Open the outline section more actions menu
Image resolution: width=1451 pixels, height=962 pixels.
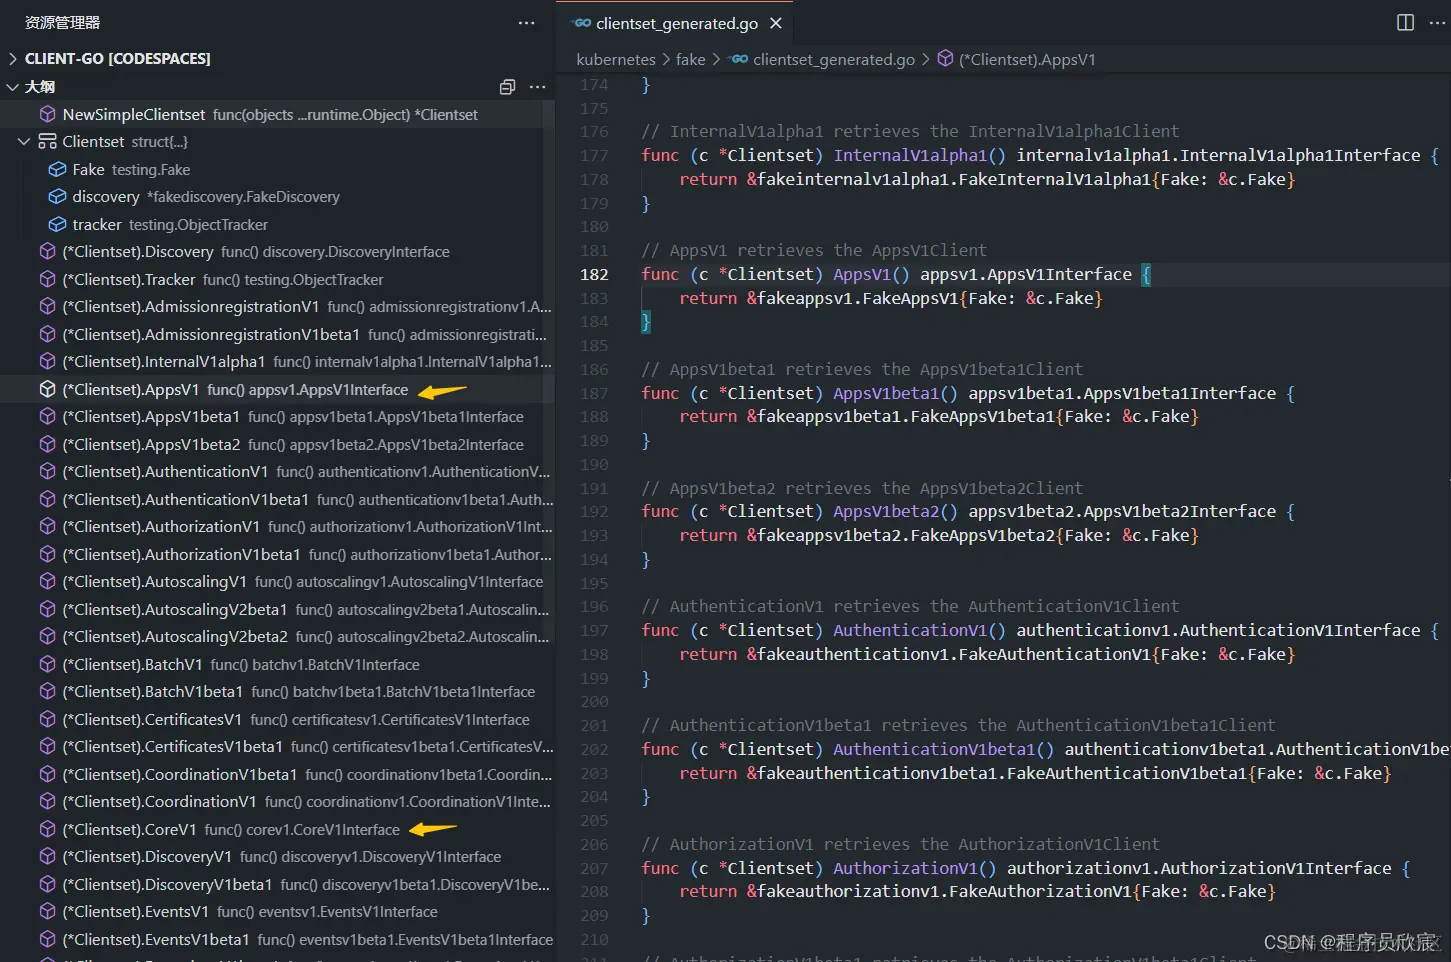click(x=537, y=87)
